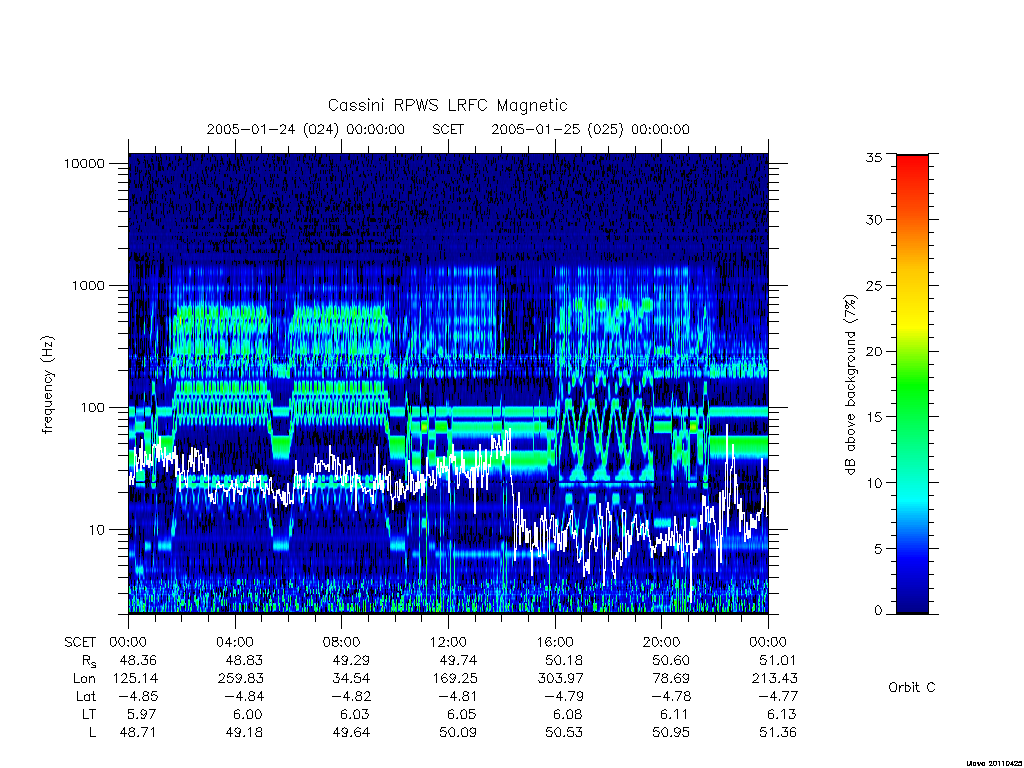This screenshot has width=1024, height=768.
Task: Click the 5 color scale value
Action: [x=878, y=549]
